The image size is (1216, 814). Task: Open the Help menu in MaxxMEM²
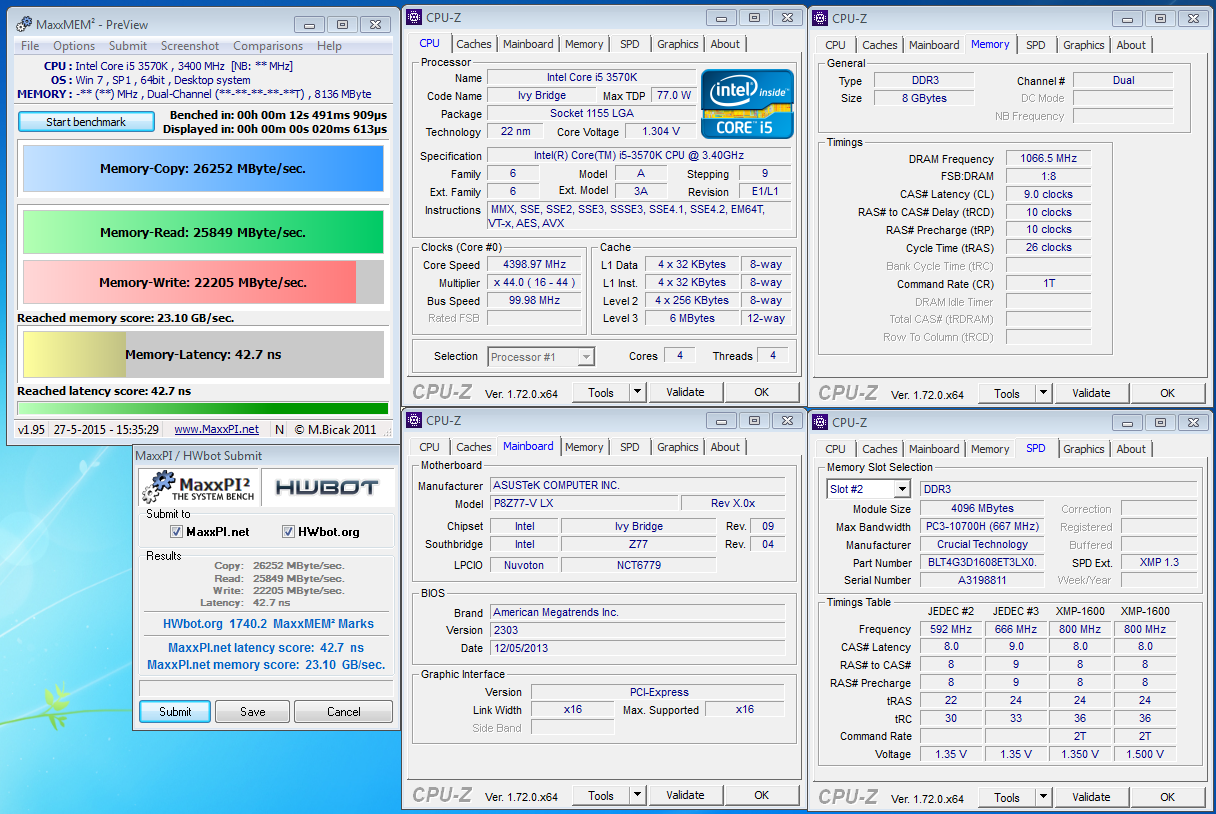tap(329, 46)
